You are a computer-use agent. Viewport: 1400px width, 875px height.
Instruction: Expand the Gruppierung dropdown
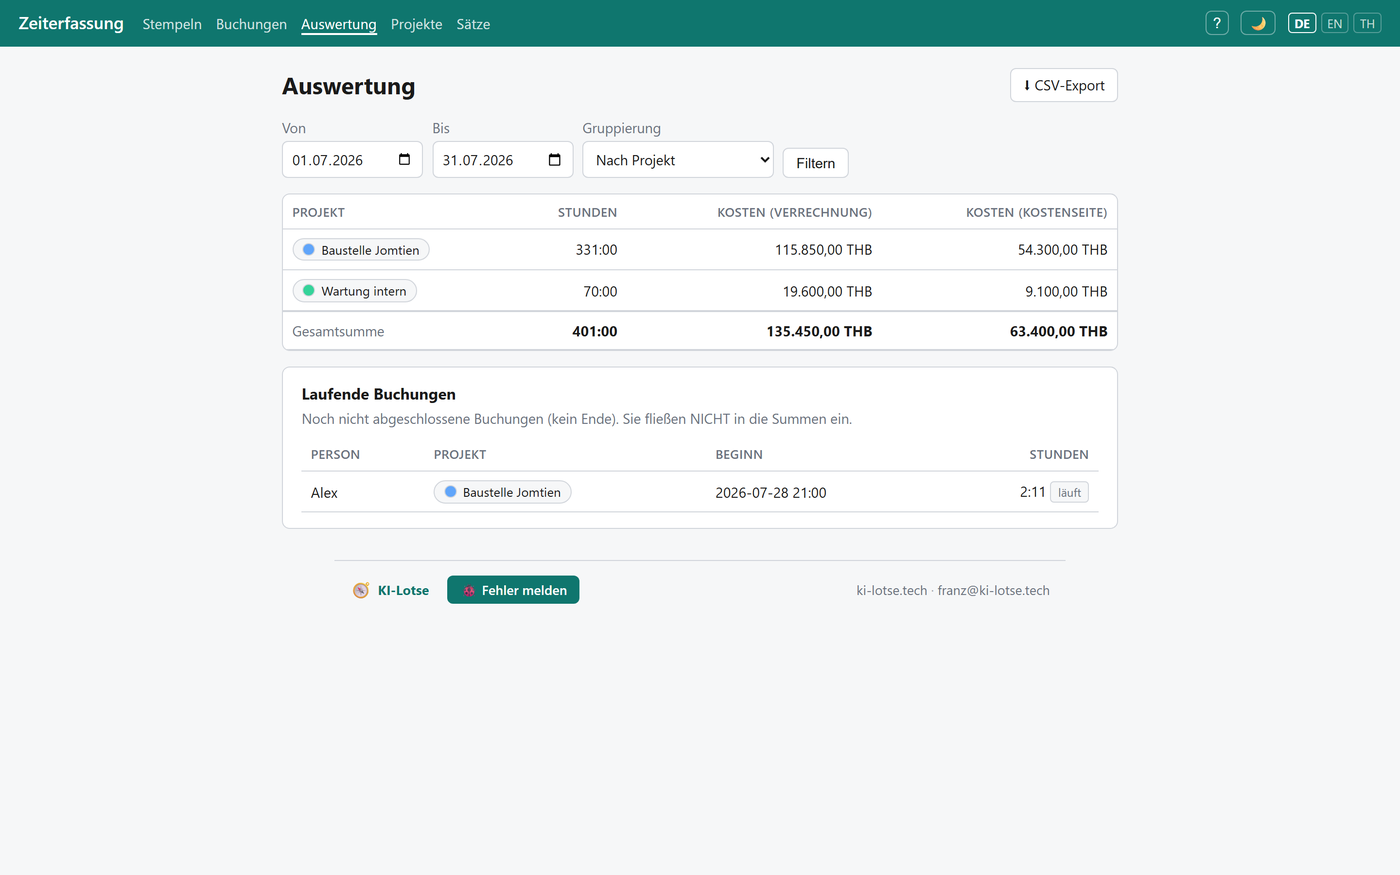click(x=678, y=160)
